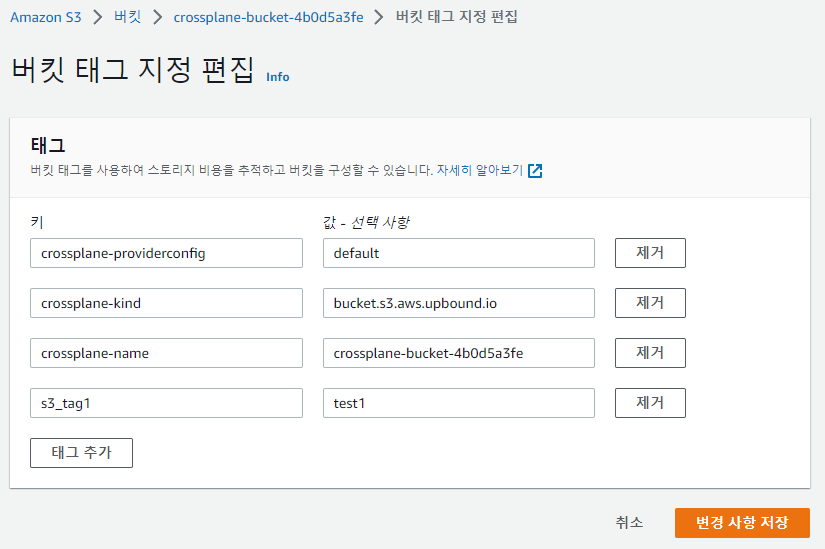Click the 태그 추가 button
The height and width of the screenshot is (549, 825).
(82, 453)
